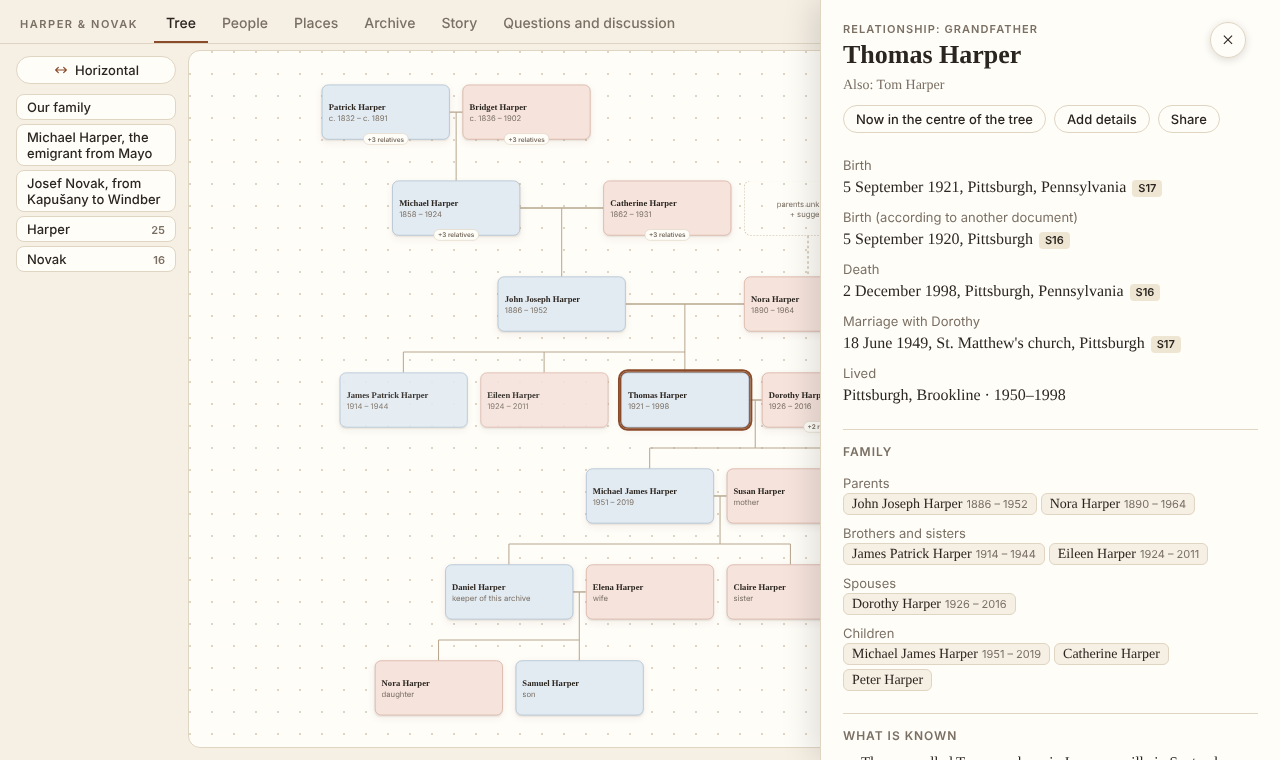This screenshot has height=760, width=1280.
Task: Click the Add details button
Action: (x=1102, y=119)
